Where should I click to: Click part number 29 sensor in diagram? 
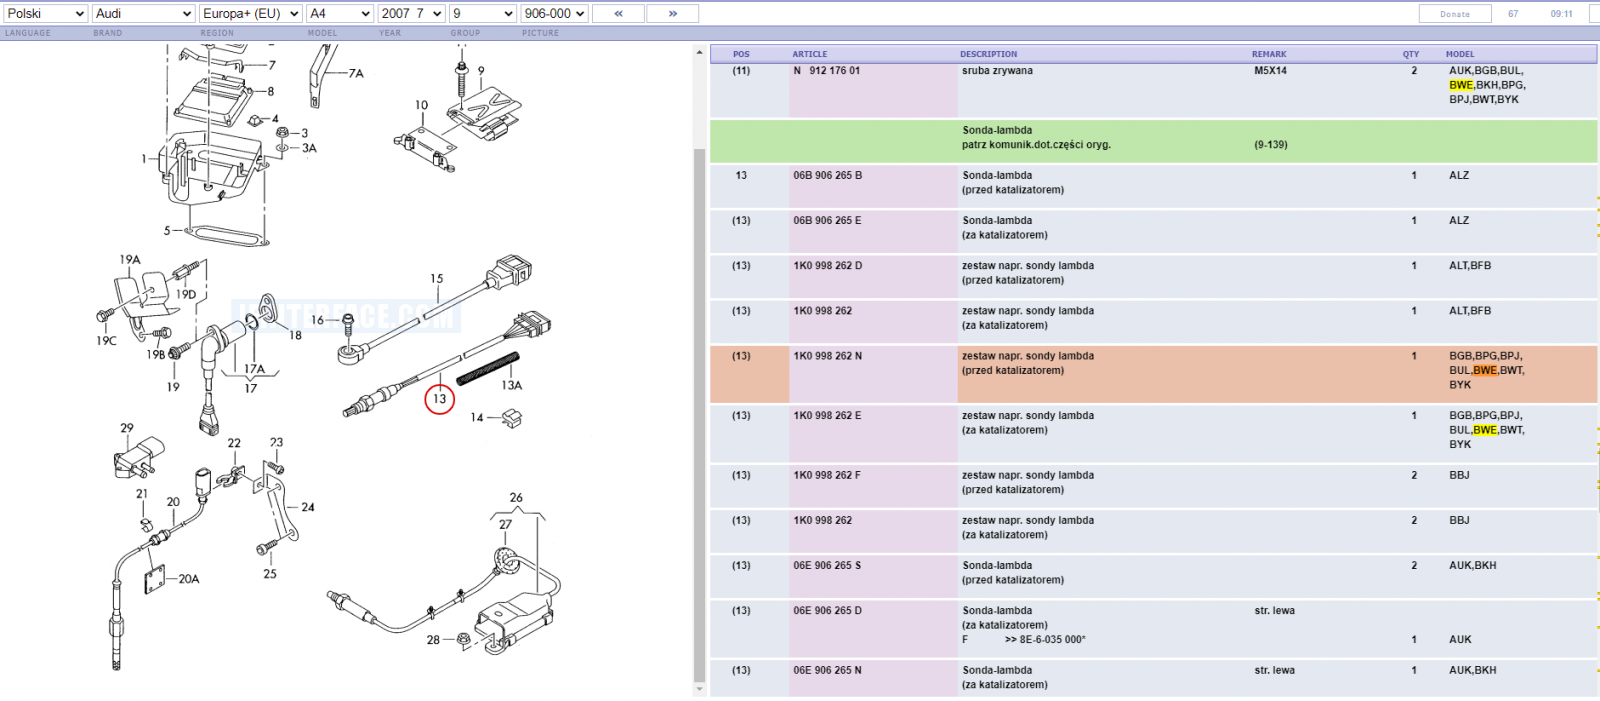(127, 428)
